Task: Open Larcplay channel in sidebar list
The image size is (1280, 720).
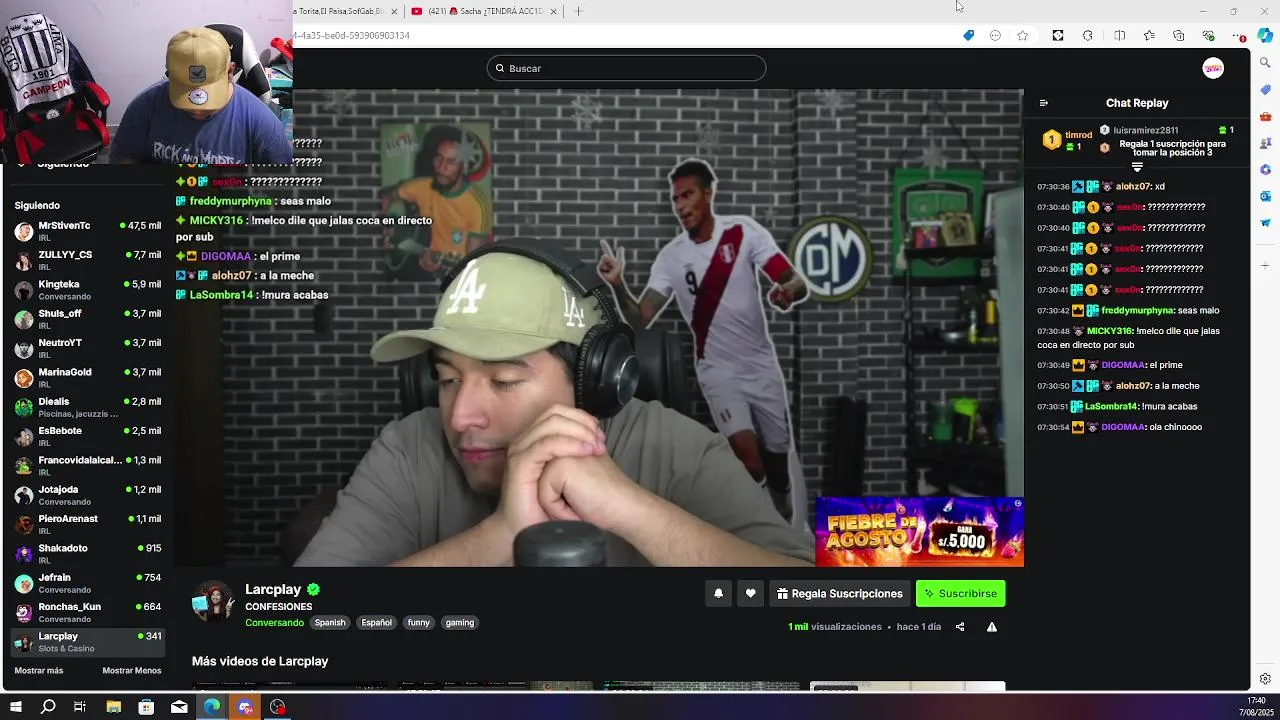Action: tap(88, 641)
